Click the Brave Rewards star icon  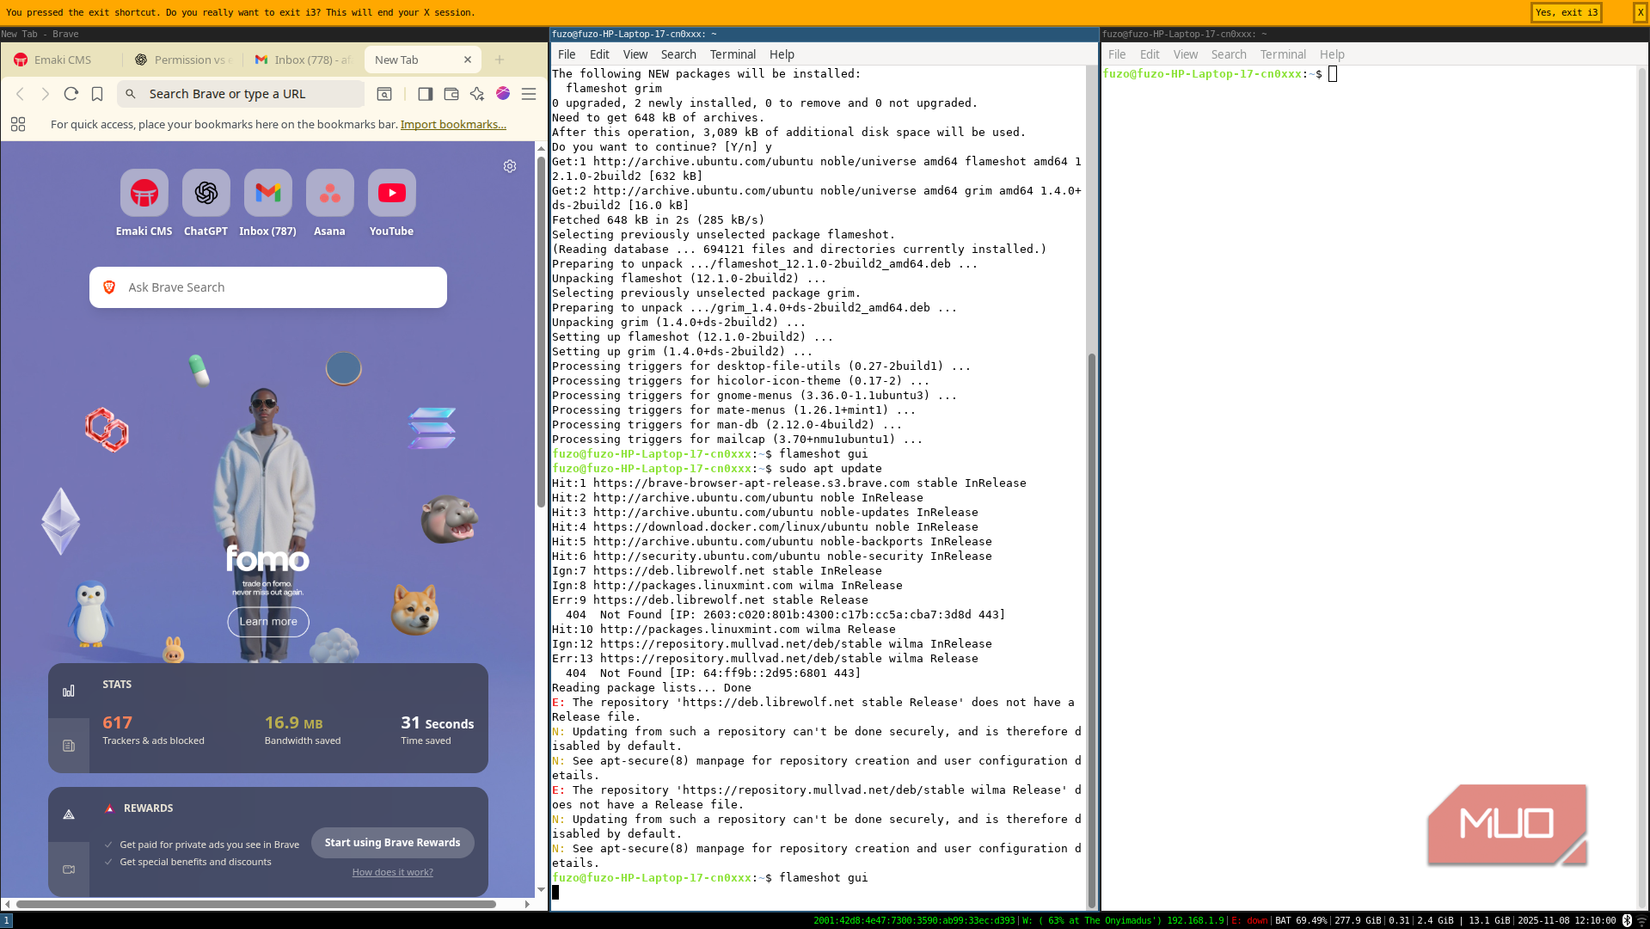pyautogui.click(x=477, y=93)
